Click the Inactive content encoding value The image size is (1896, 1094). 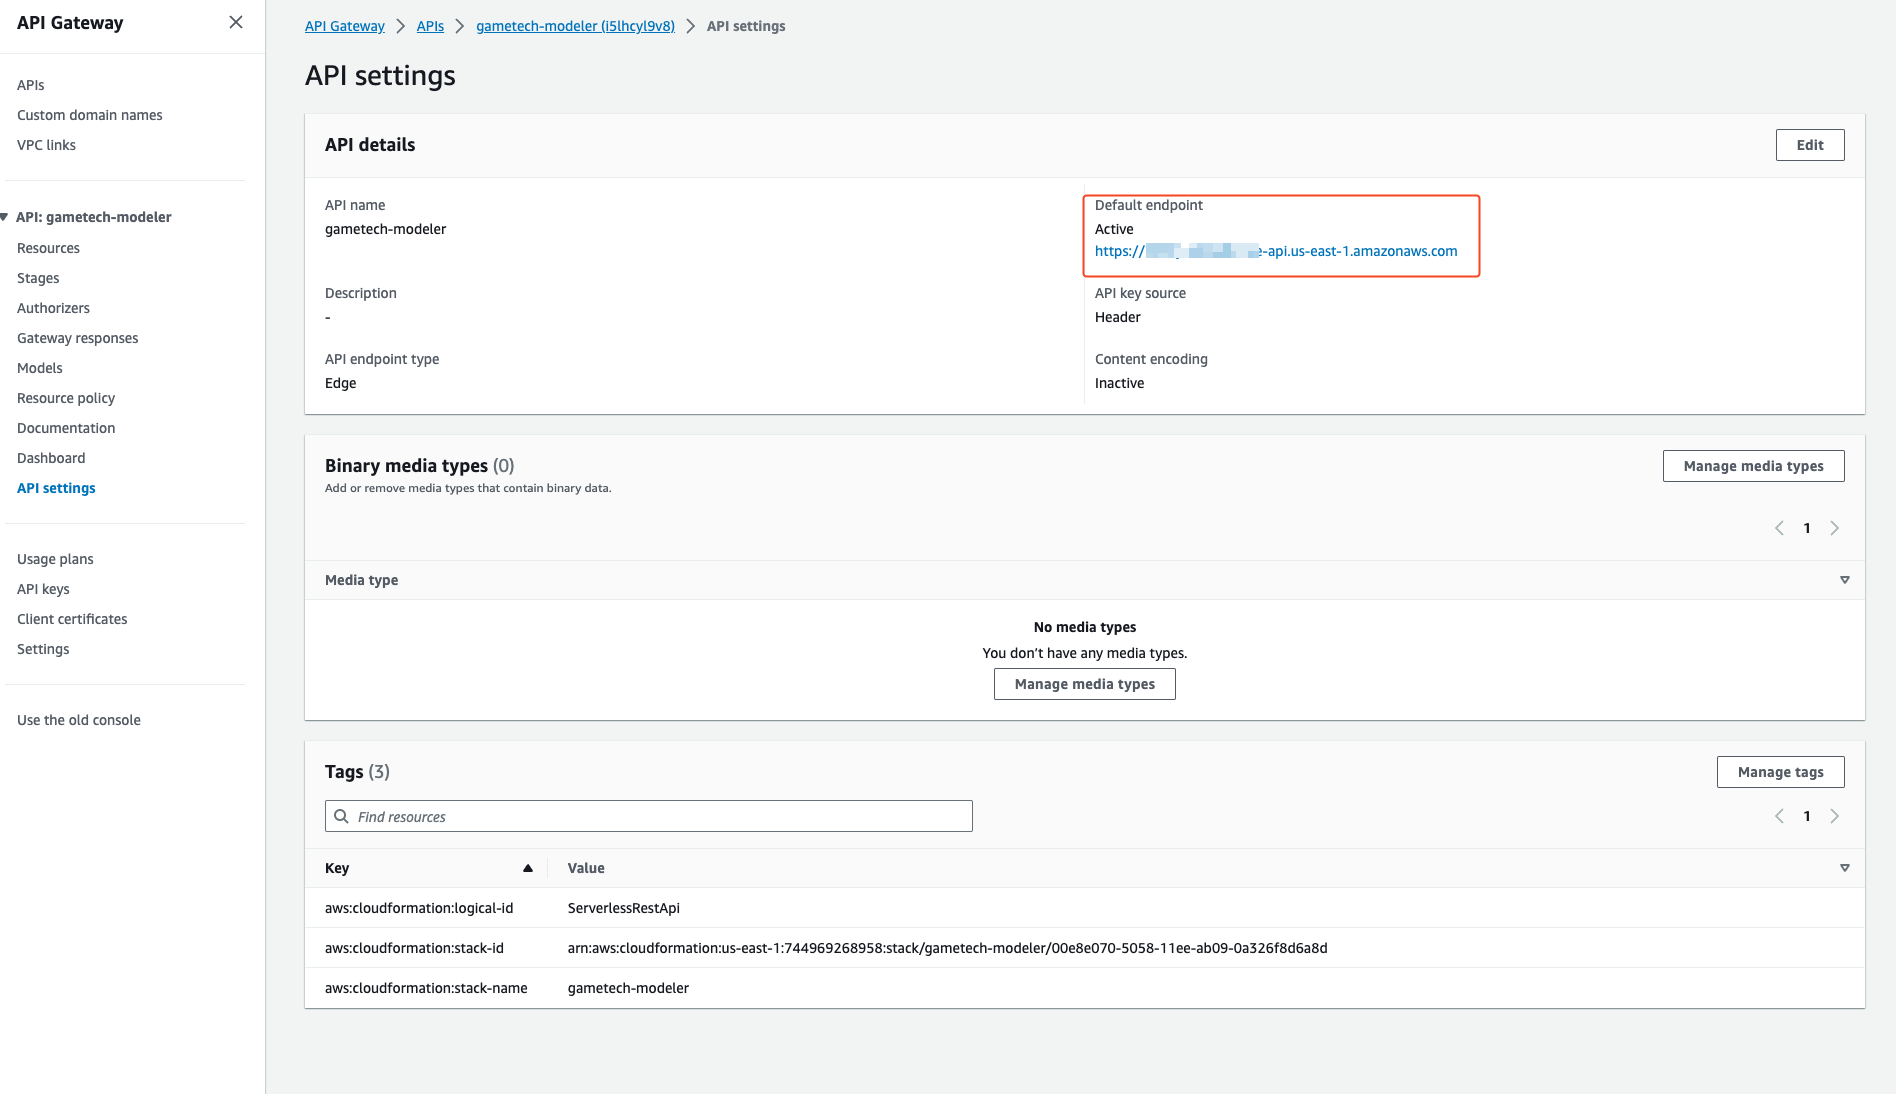click(x=1120, y=383)
